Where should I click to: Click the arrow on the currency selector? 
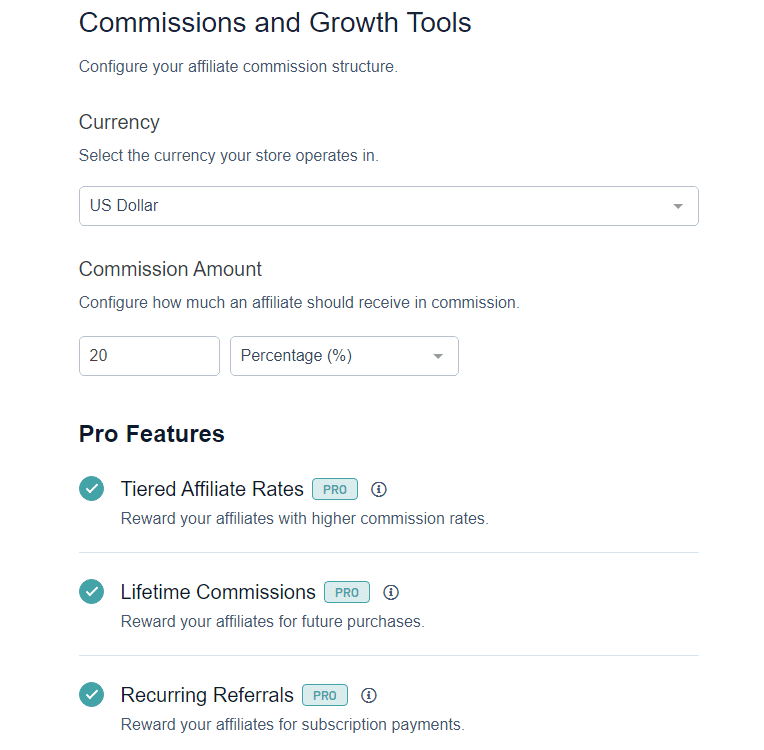click(x=678, y=207)
